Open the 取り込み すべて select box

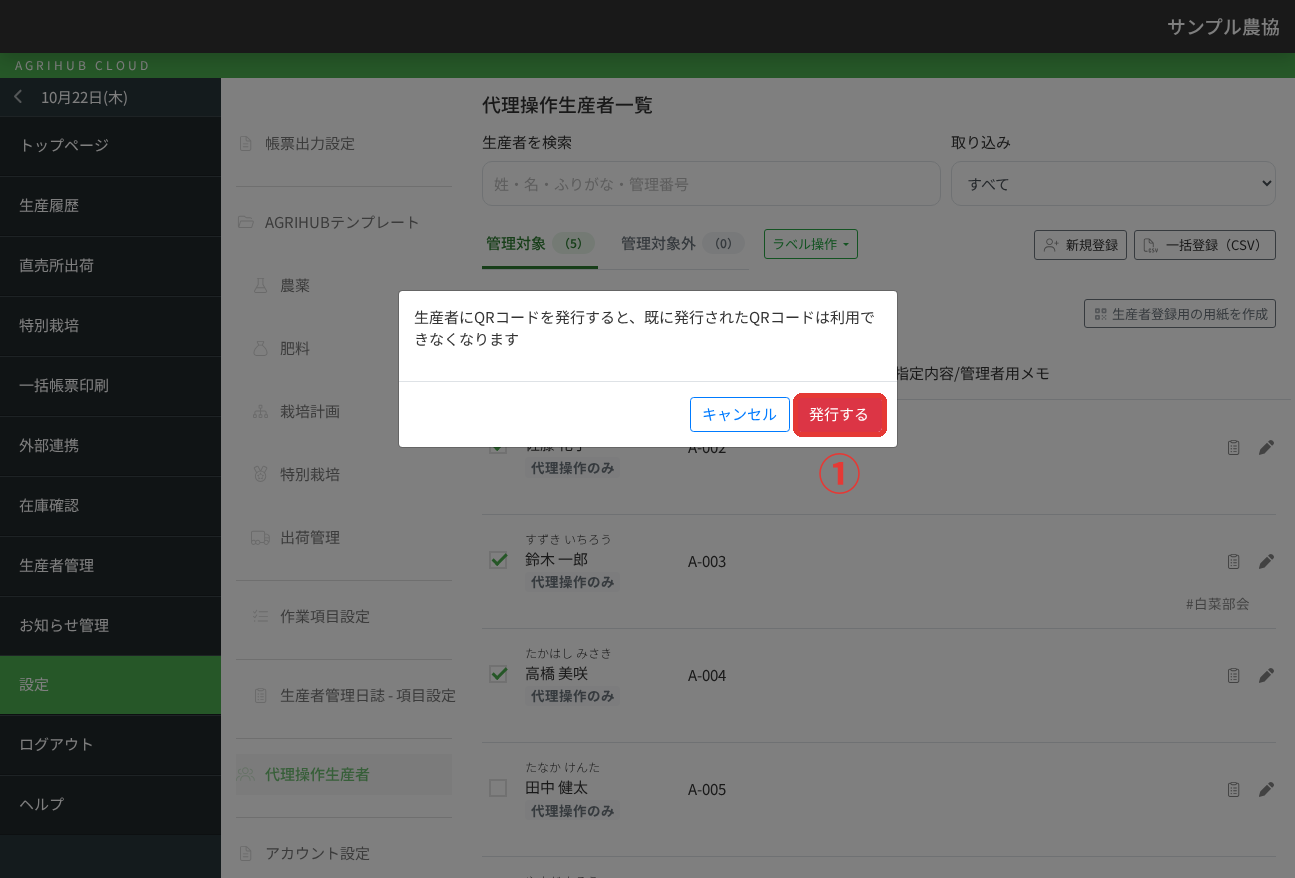click(x=1113, y=184)
